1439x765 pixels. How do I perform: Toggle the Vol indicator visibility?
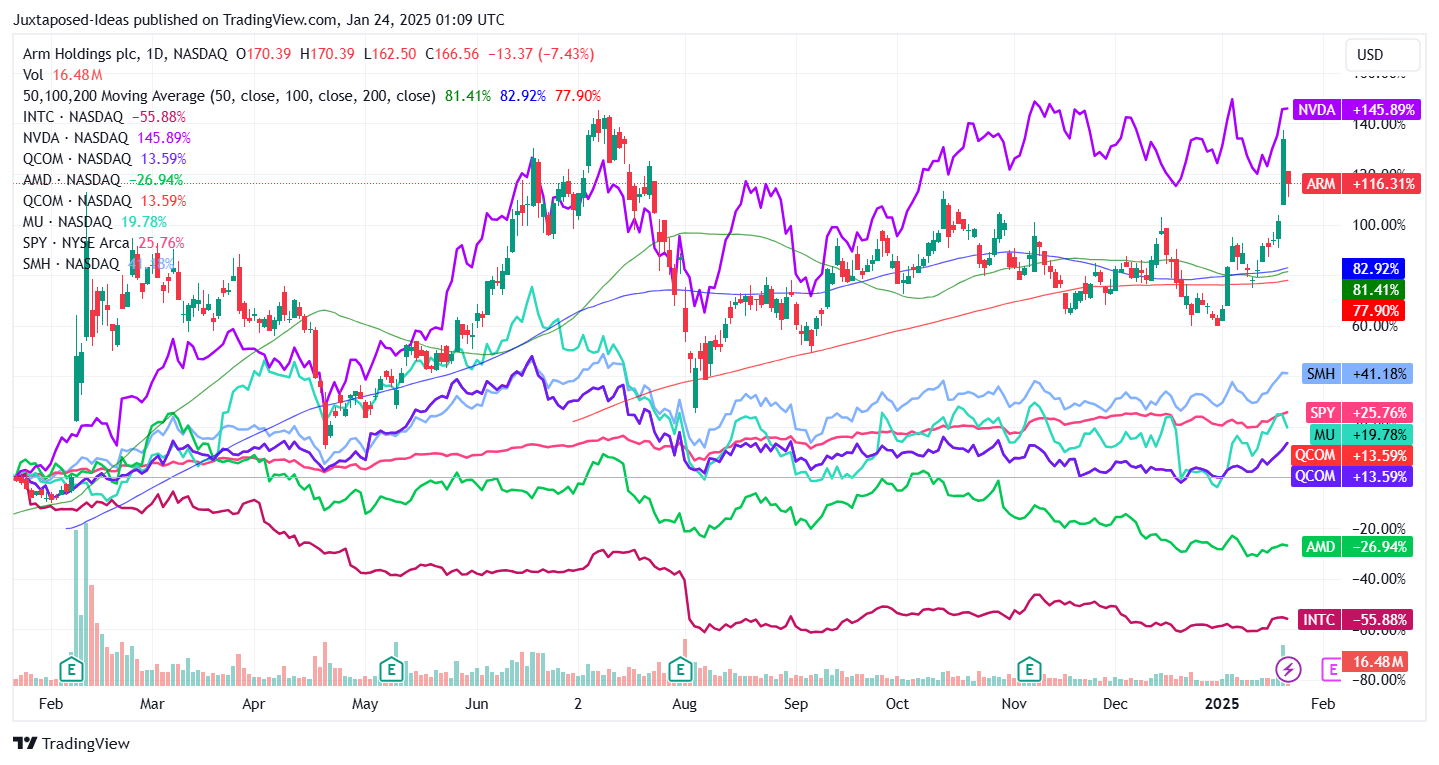click(33, 74)
